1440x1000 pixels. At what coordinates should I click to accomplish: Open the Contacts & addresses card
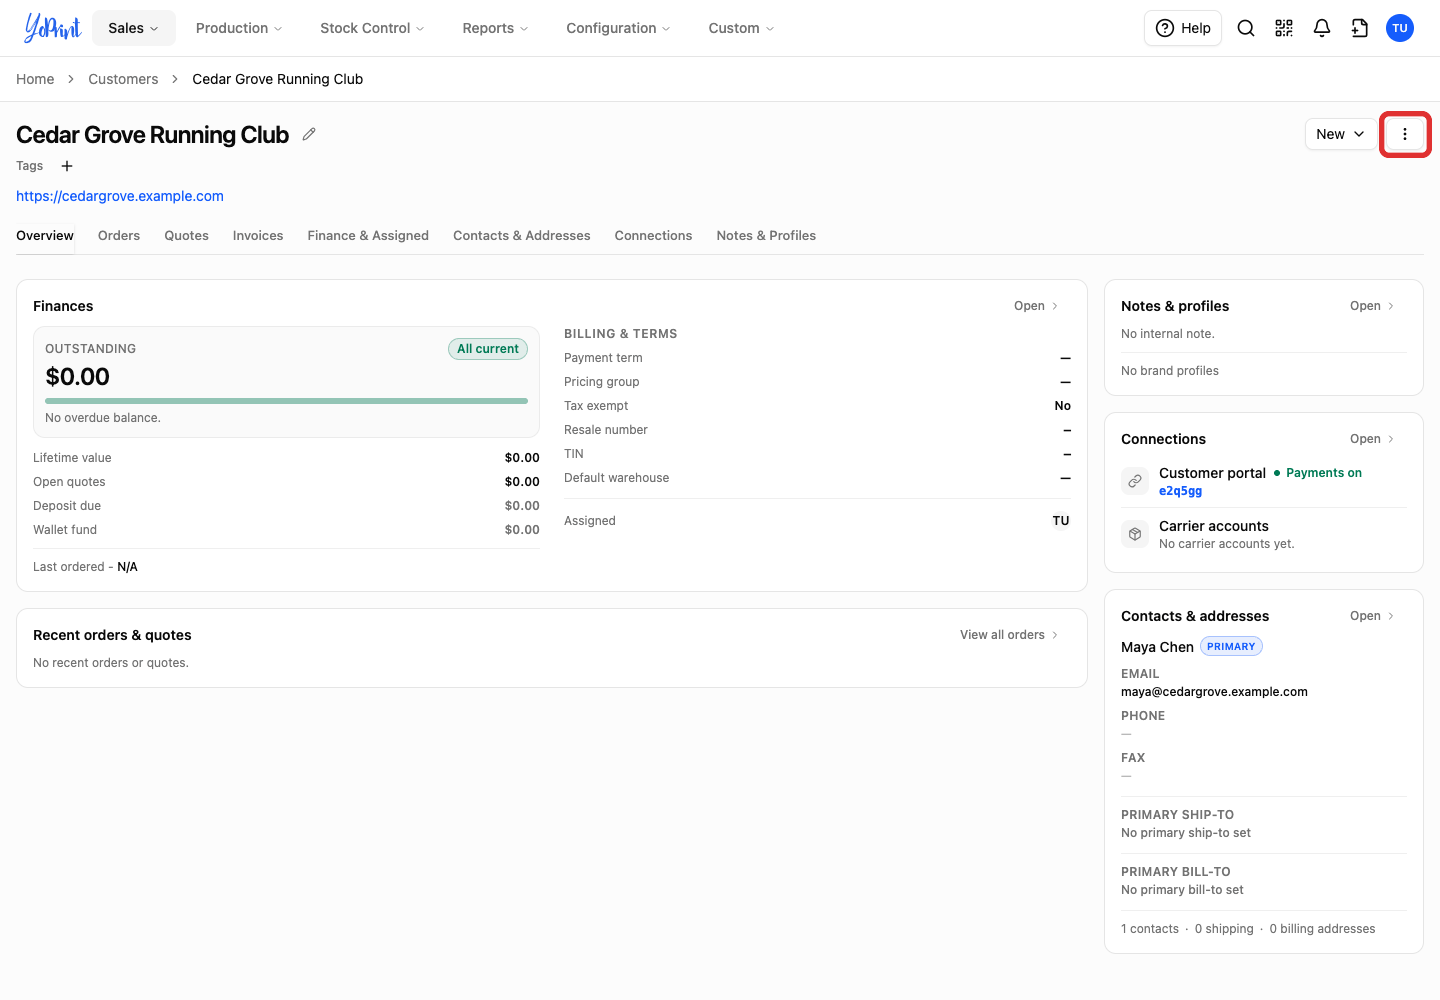tap(1372, 616)
